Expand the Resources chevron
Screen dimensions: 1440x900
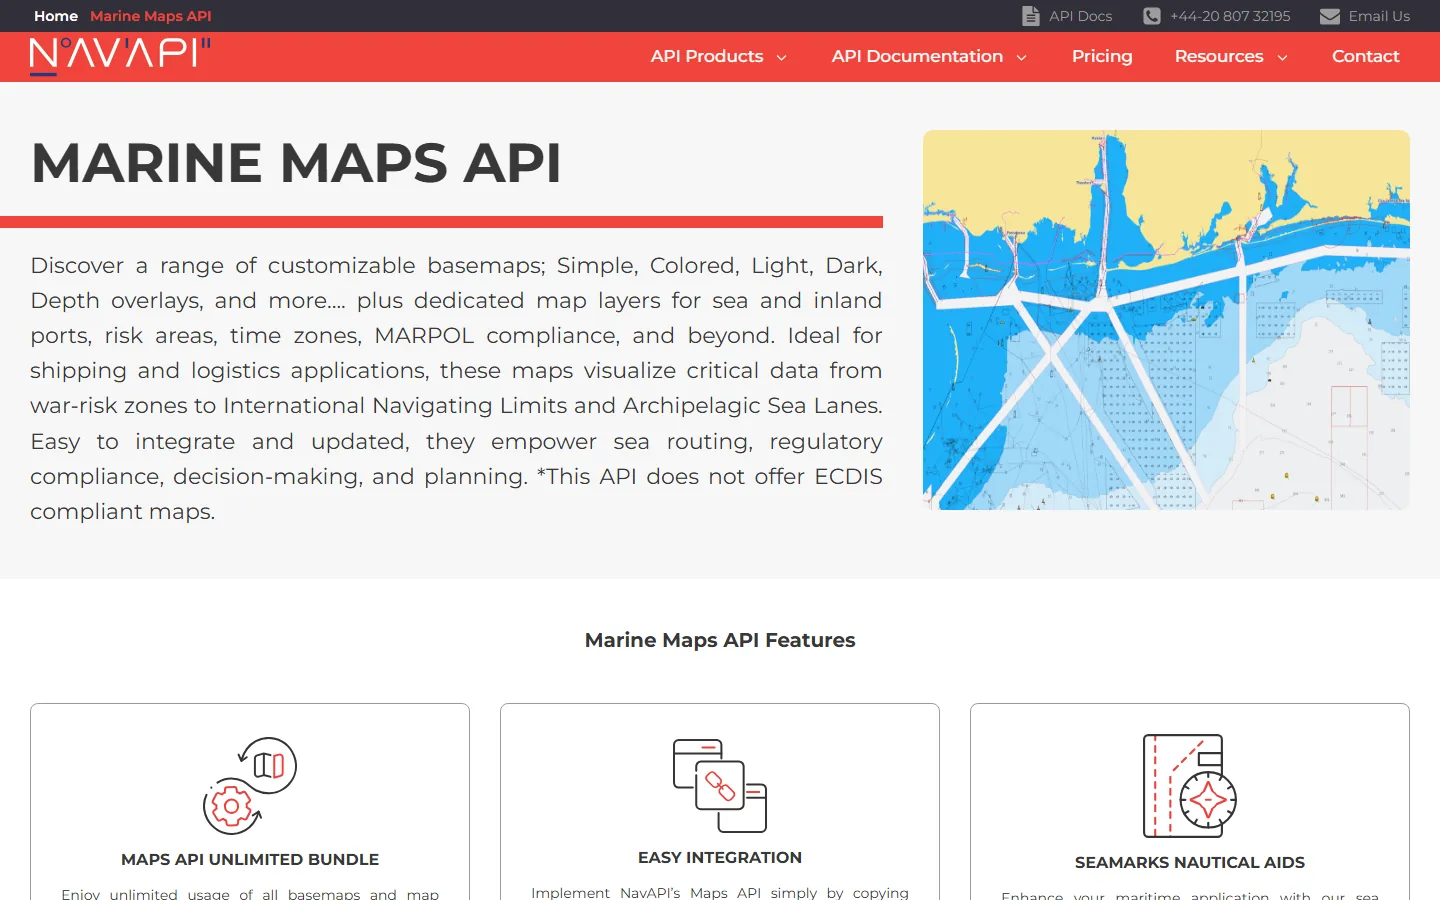coord(1282,58)
